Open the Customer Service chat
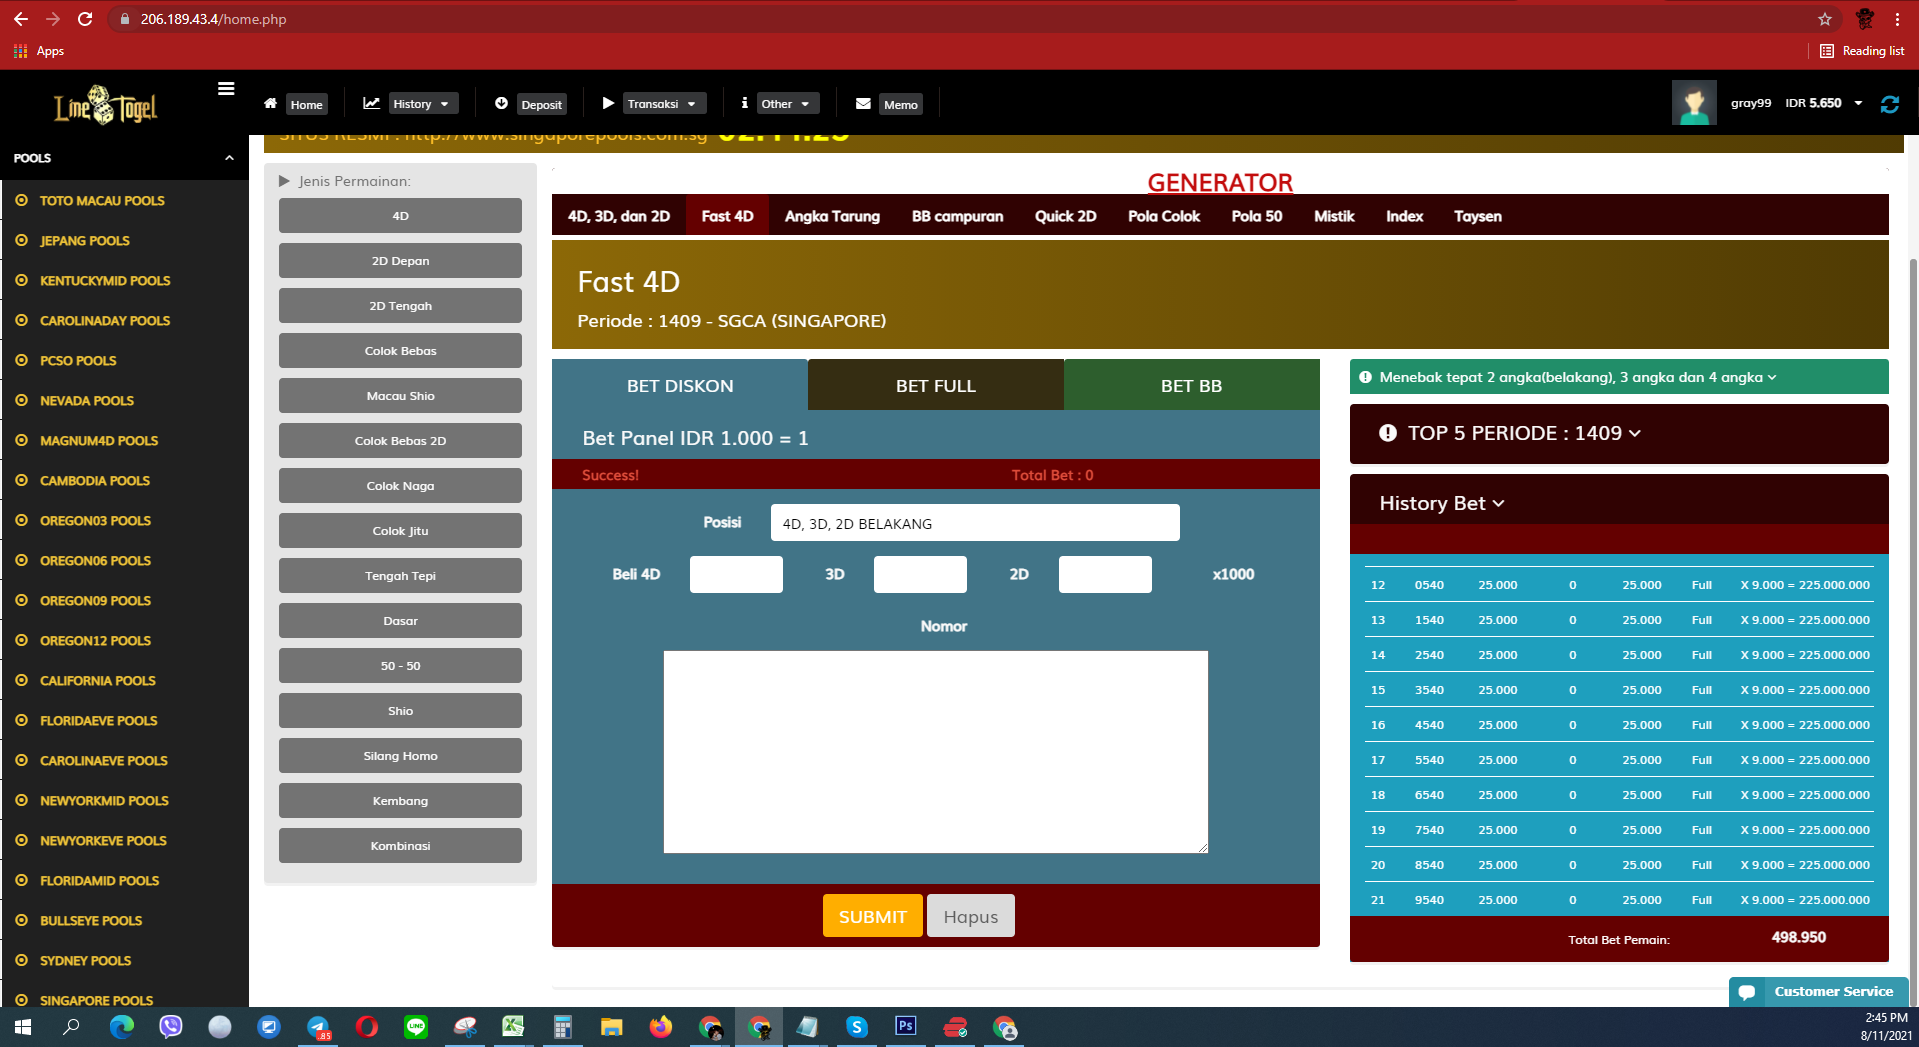The image size is (1919, 1047). [x=1819, y=991]
